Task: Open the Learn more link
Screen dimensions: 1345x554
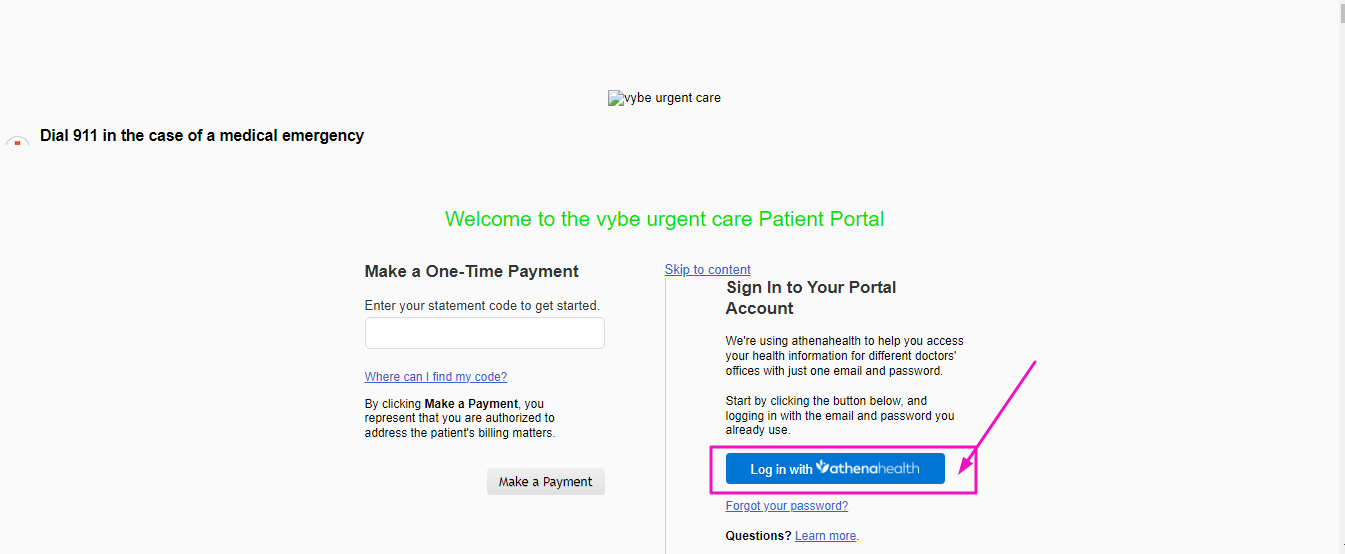Action: pyautogui.click(x=826, y=536)
